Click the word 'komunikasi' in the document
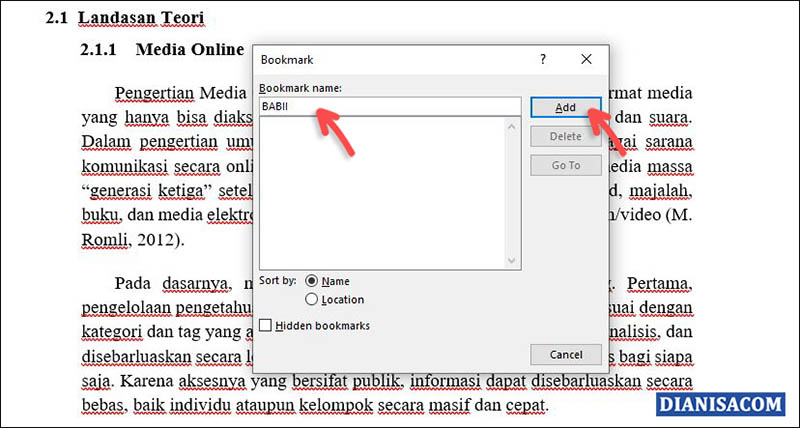800x428 pixels. point(124,166)
